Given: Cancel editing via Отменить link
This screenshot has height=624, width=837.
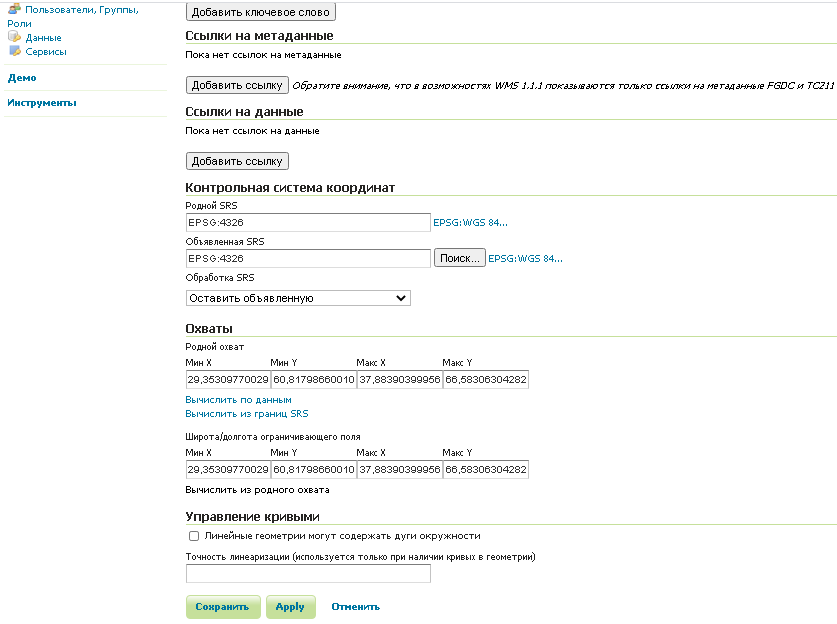Looking at the screenshot, I should [x=354, y=606].
